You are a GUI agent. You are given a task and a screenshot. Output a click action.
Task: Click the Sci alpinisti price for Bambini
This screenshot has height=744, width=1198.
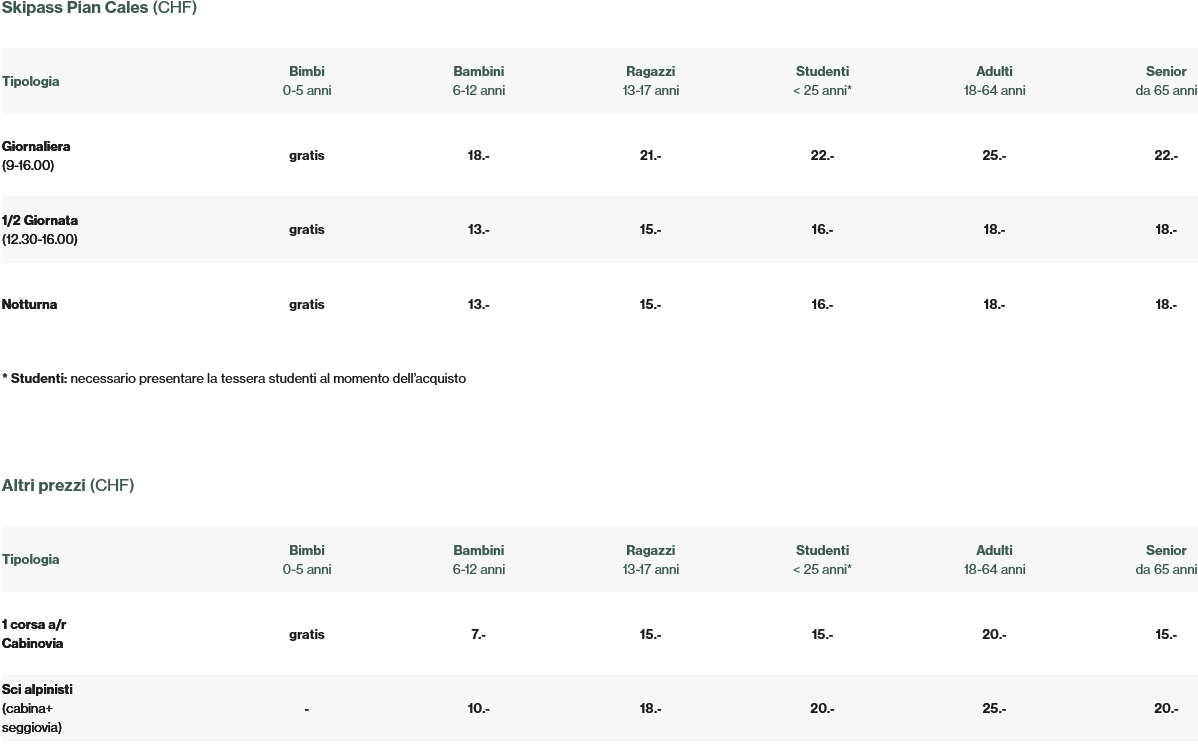pyautogui.click(x=478, y=709)
